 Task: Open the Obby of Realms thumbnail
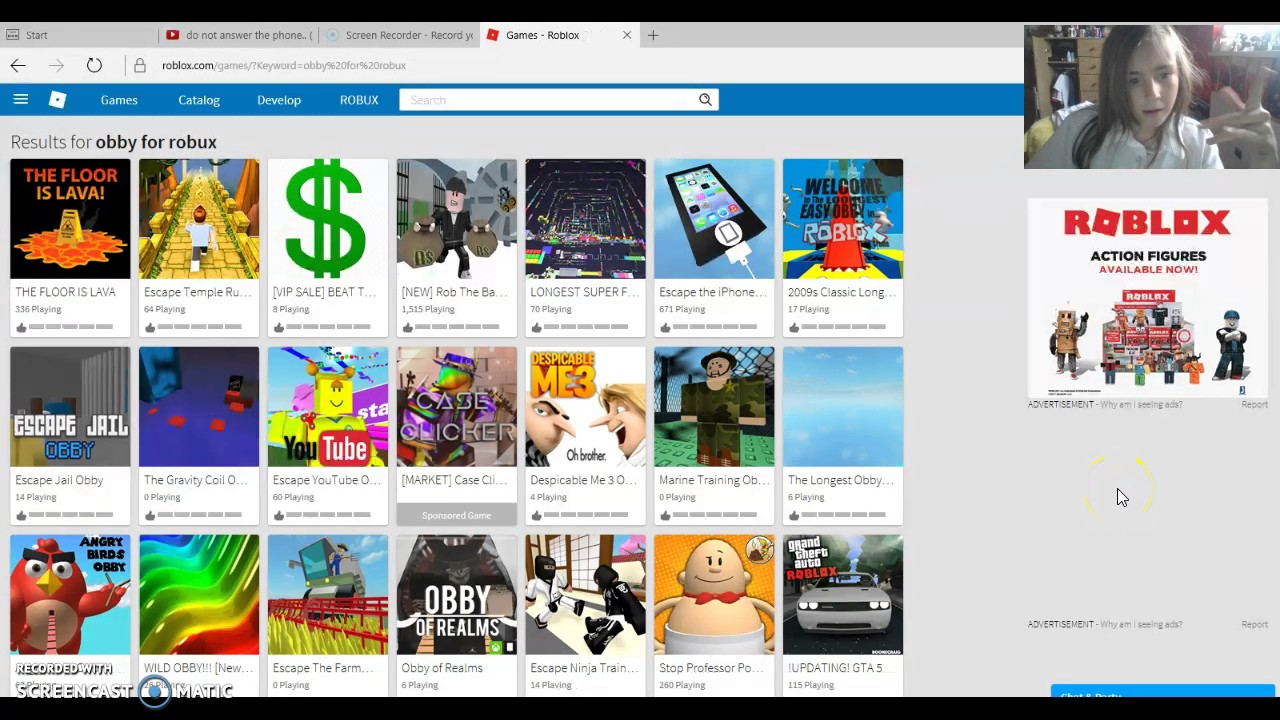(x=457, y=595)
